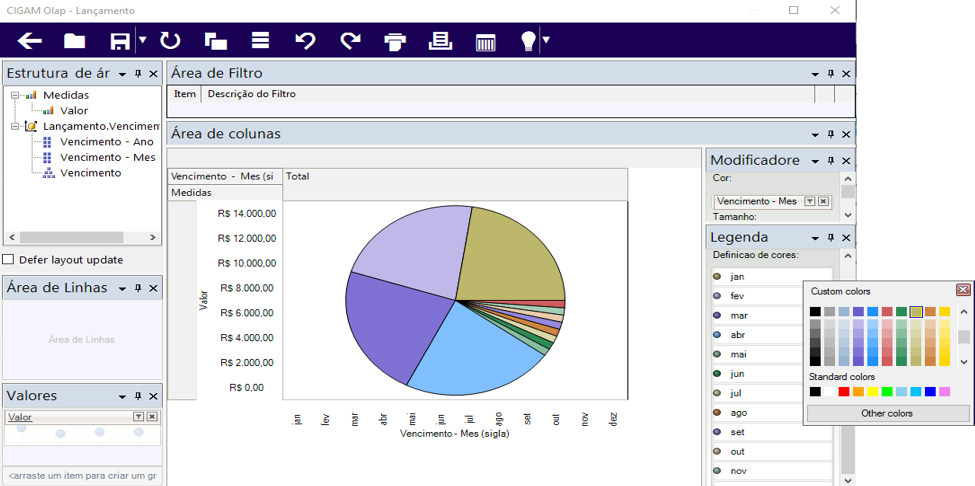Viewport: 975px width, 486px height.
Task: Click the light bulb toolbar icon
Action: (528, 41)
